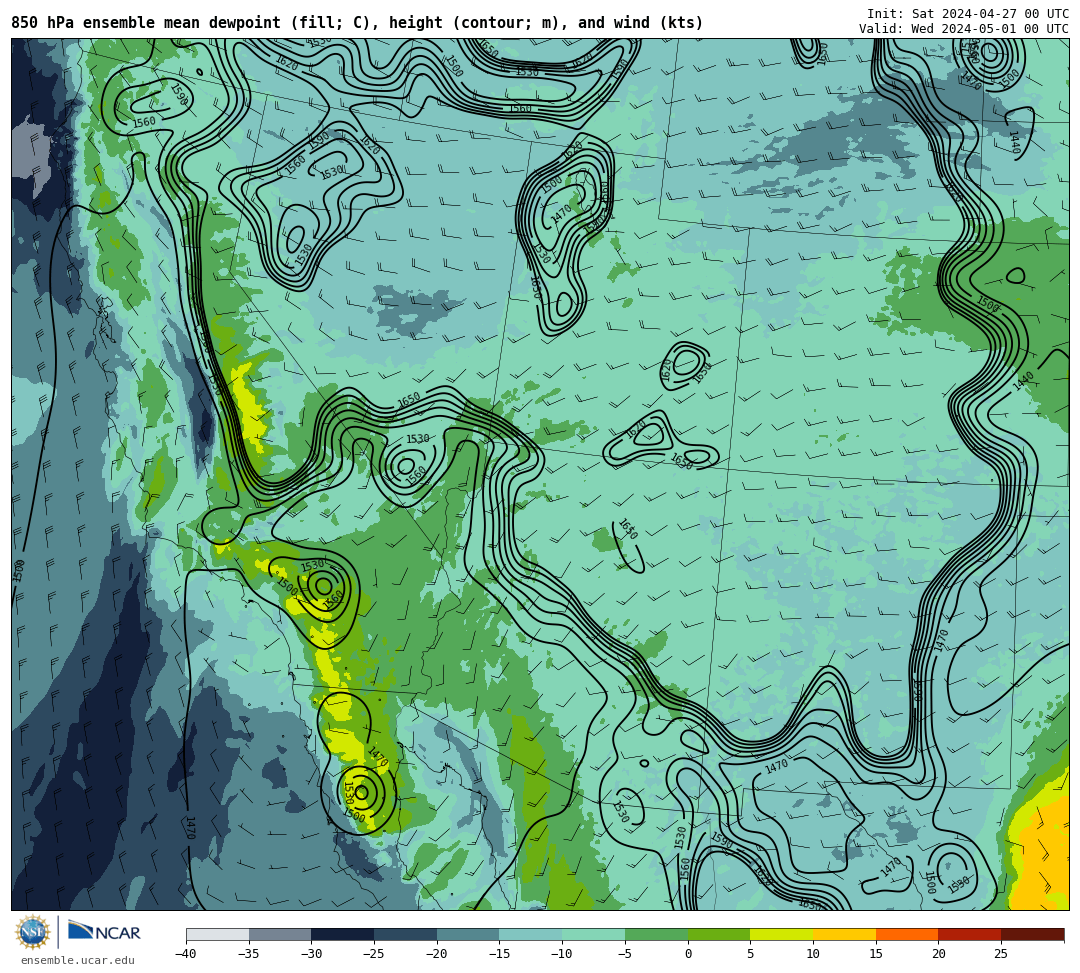Click the -25 colorbar label
Screen dimensions: 1080x973
point(373,954)
